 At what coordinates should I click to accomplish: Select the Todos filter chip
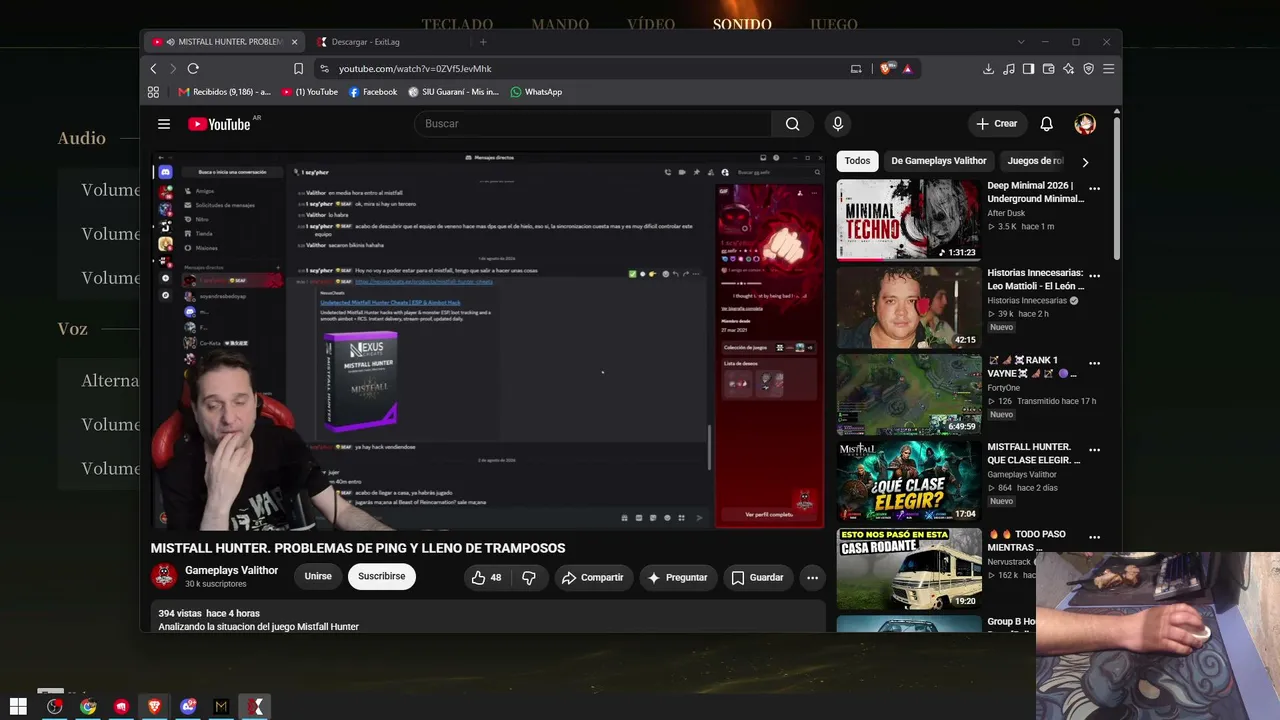[857, 161]
